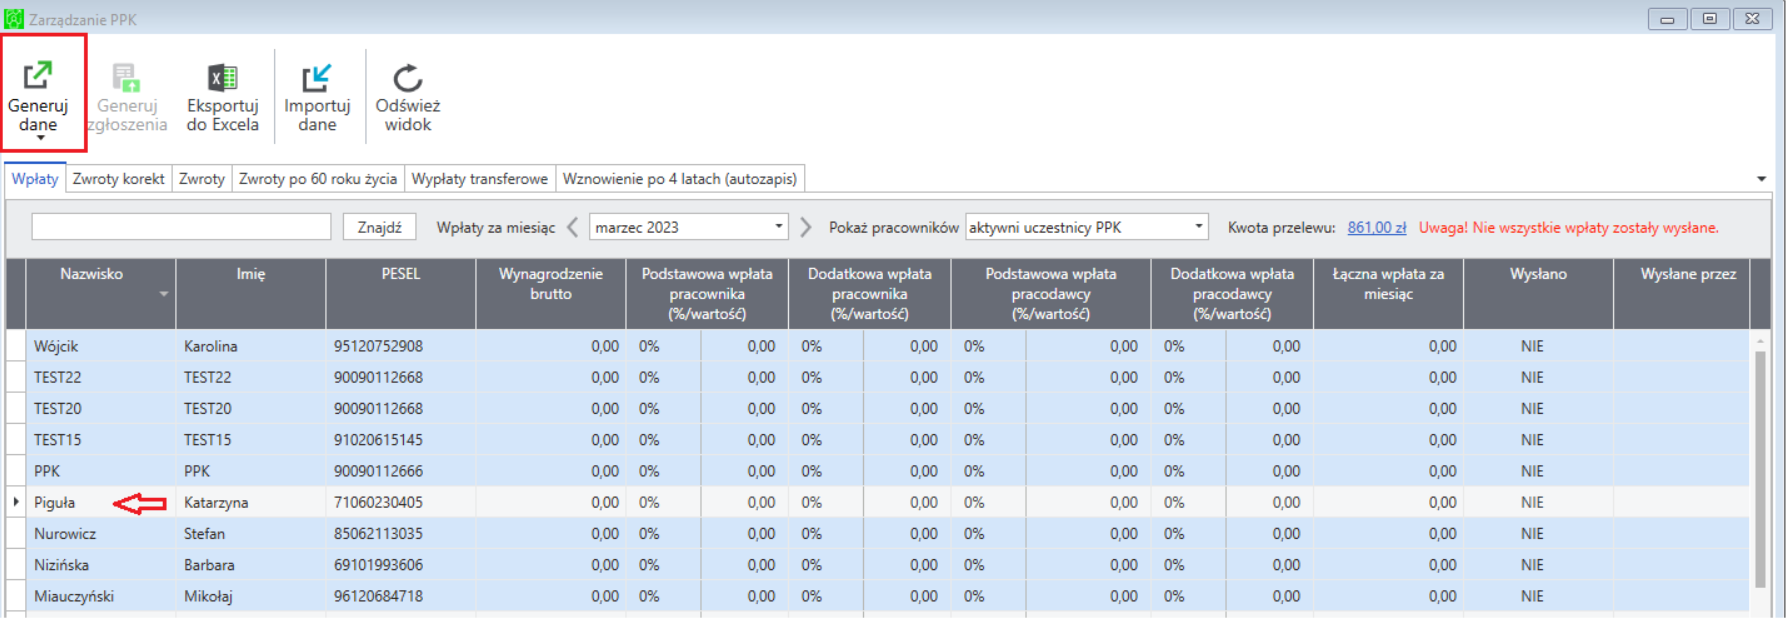The width and height of the screenshot is (1791, 620).
Task: Click the Wysłane przez column header
Action: coord(1682,294)
